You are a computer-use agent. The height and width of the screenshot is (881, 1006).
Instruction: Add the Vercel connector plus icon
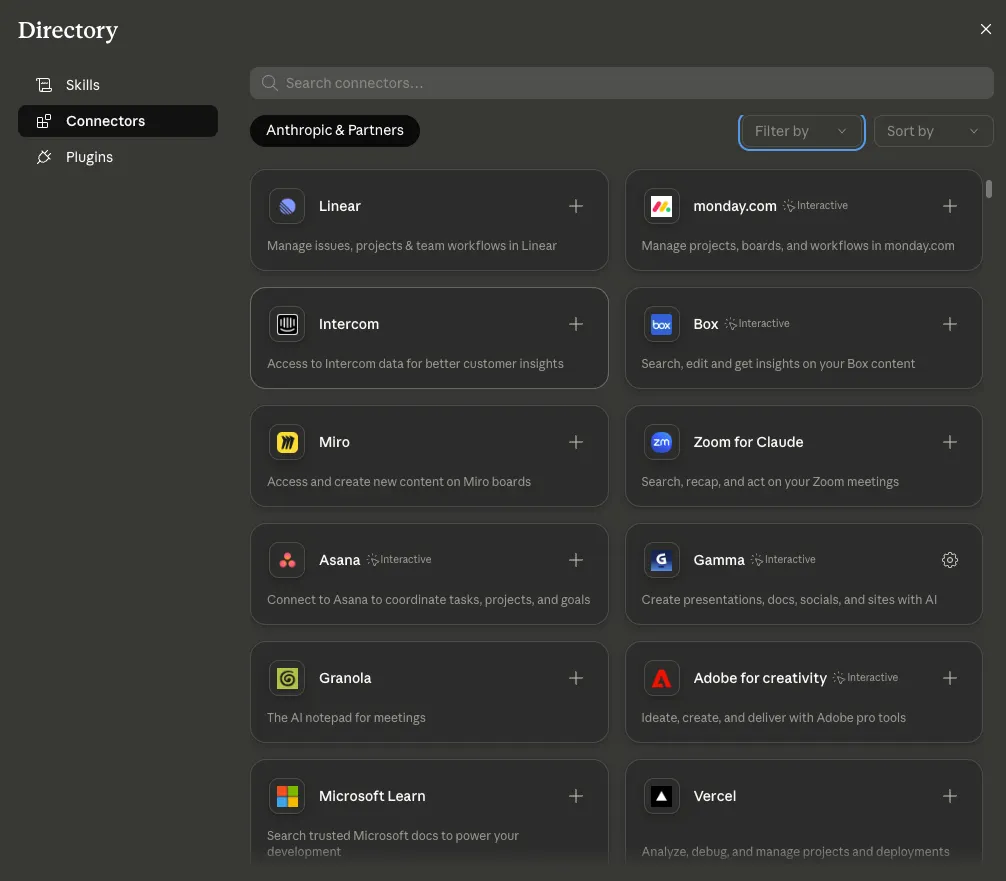[950, 796]
